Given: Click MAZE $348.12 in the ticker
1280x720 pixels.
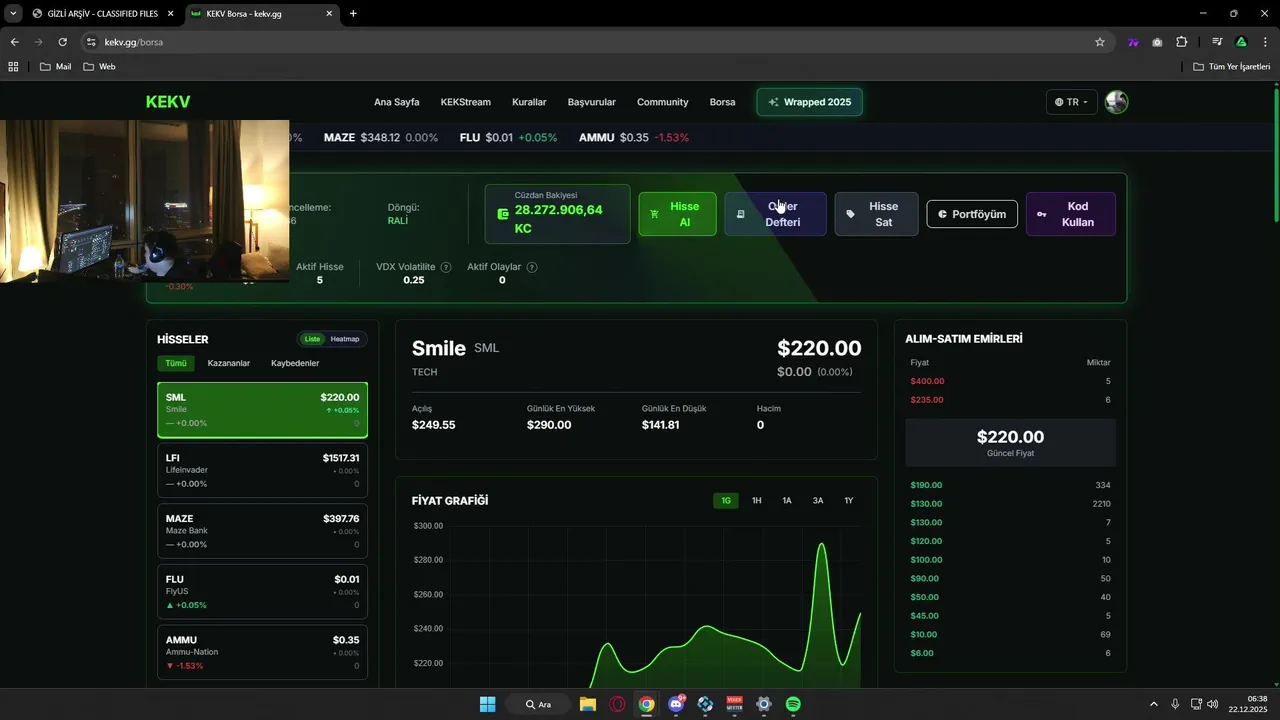Looking at the screenshot, I should (x=381, y=137).
